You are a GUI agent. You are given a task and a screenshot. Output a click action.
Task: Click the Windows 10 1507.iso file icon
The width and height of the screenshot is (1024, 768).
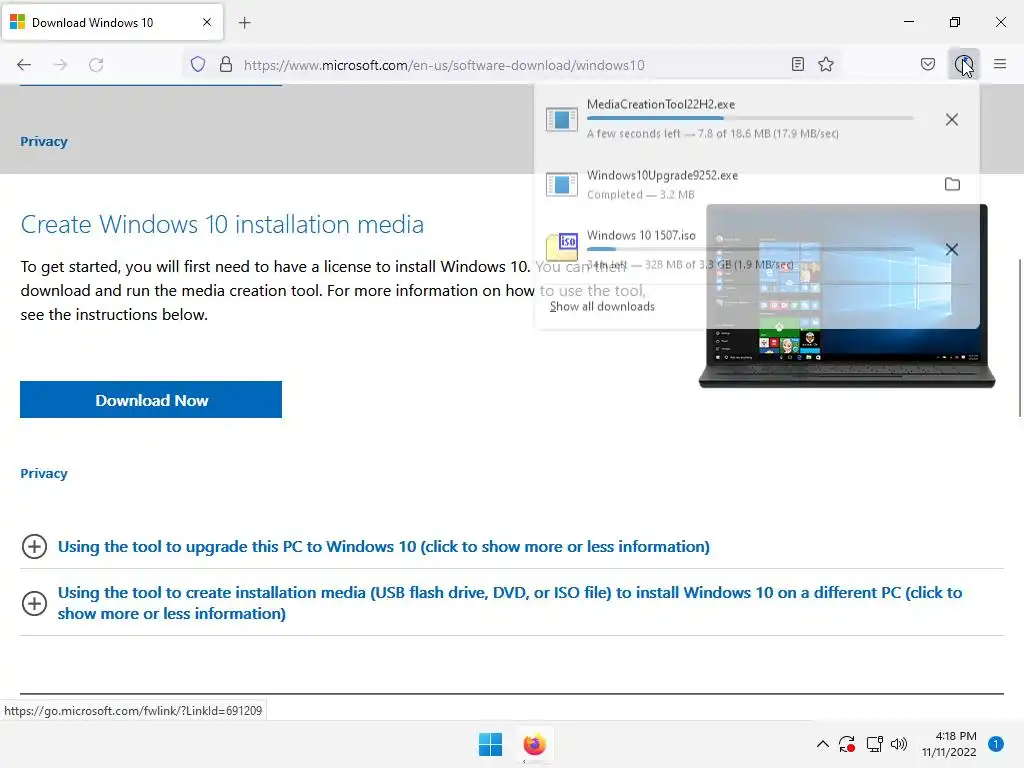[562, 247]
